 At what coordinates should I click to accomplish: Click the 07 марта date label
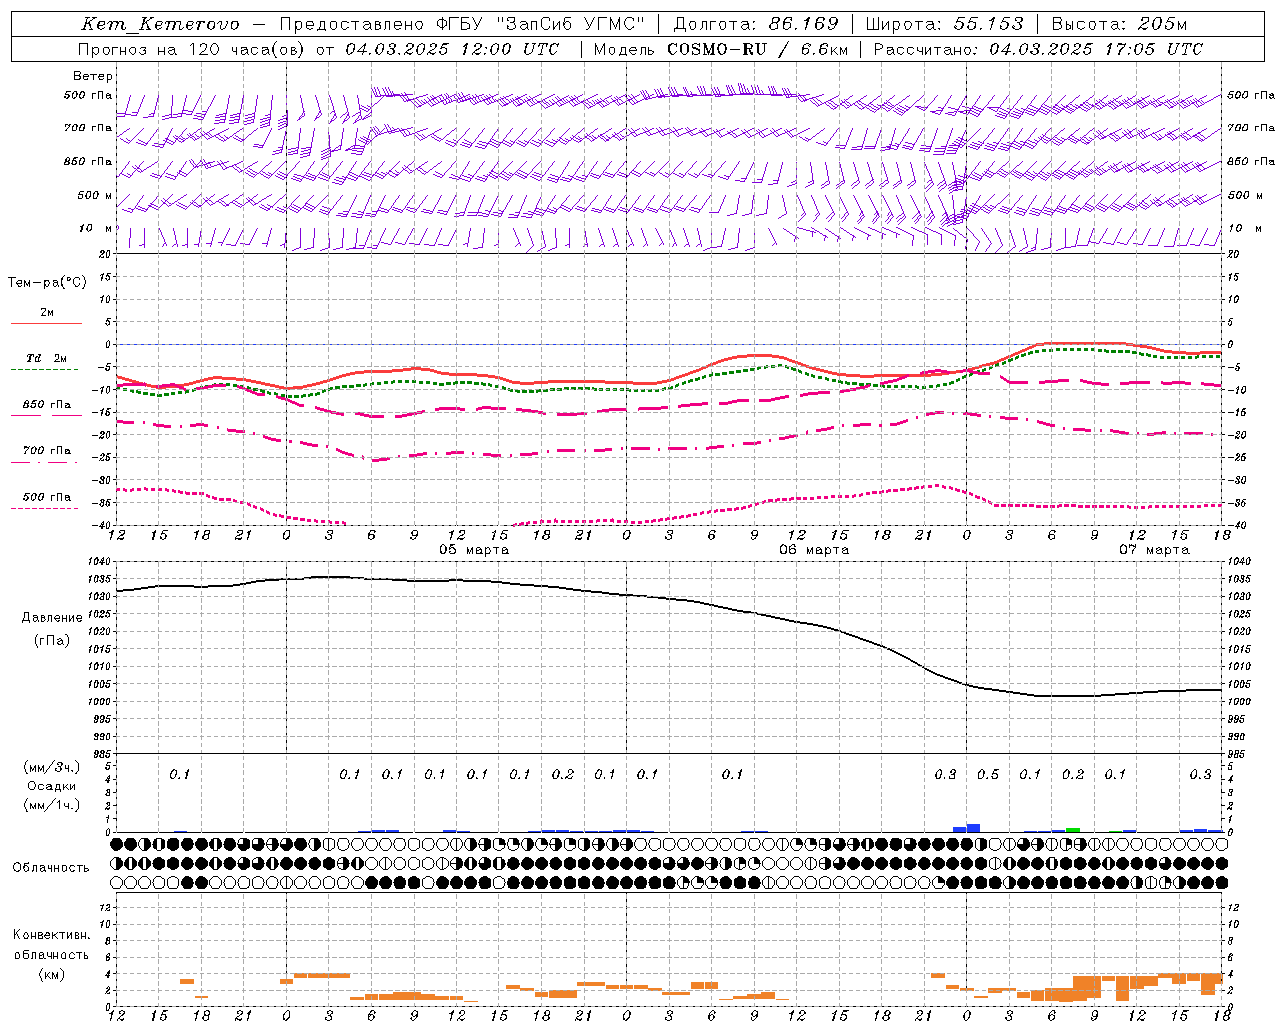(1154, 550)
